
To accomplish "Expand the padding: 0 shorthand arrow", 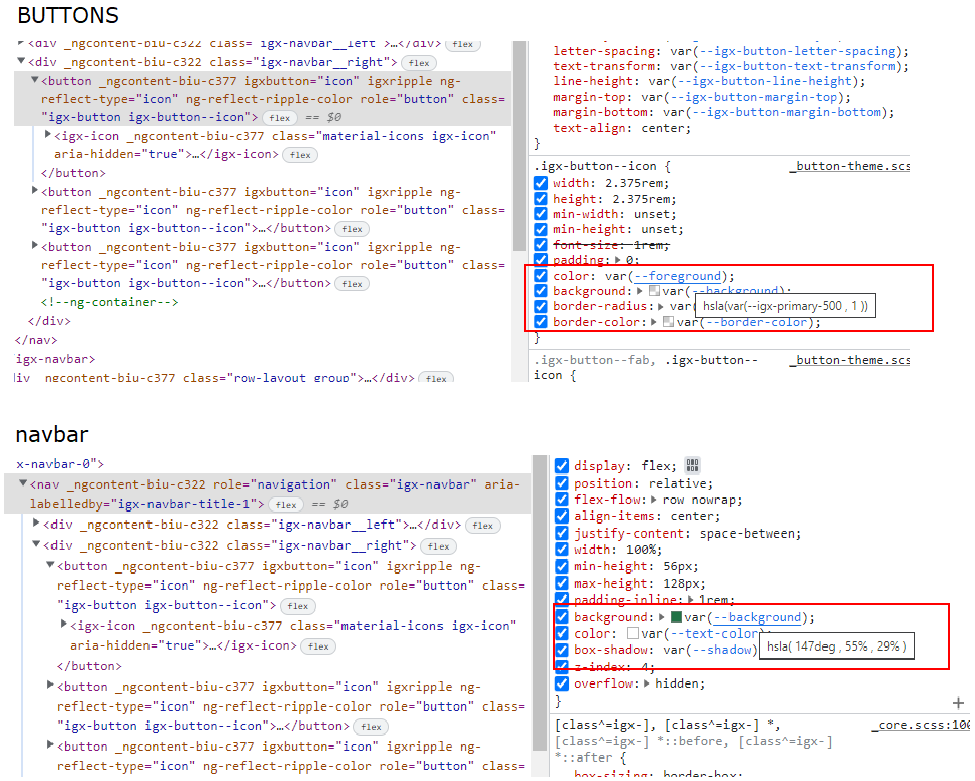I will point(617,260).
